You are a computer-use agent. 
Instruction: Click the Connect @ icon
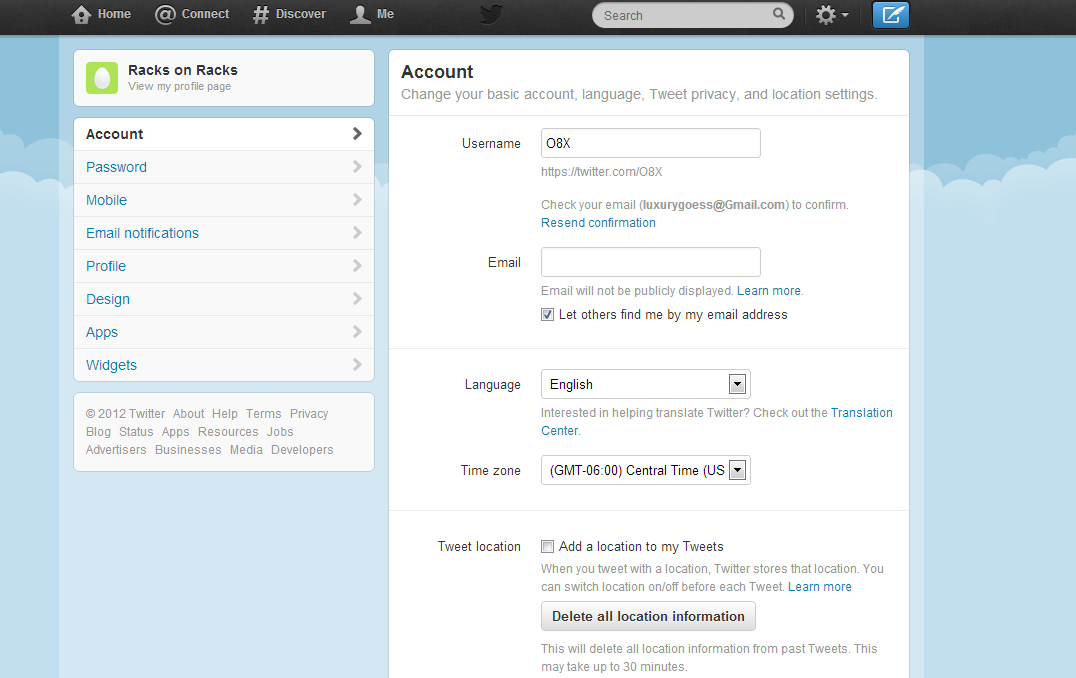pos(165,14)
